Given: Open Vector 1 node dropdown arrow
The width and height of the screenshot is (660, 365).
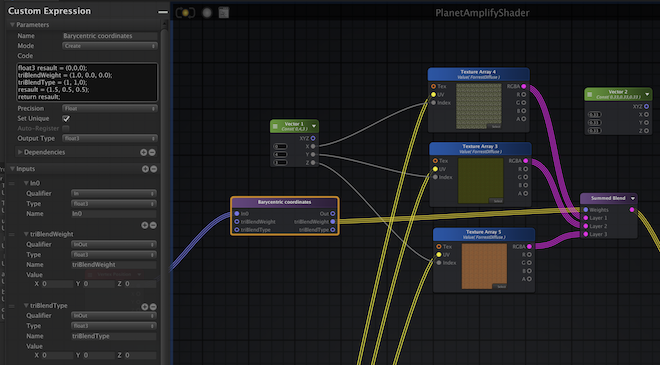Looking at the screenshot, I should pos(314,126).
